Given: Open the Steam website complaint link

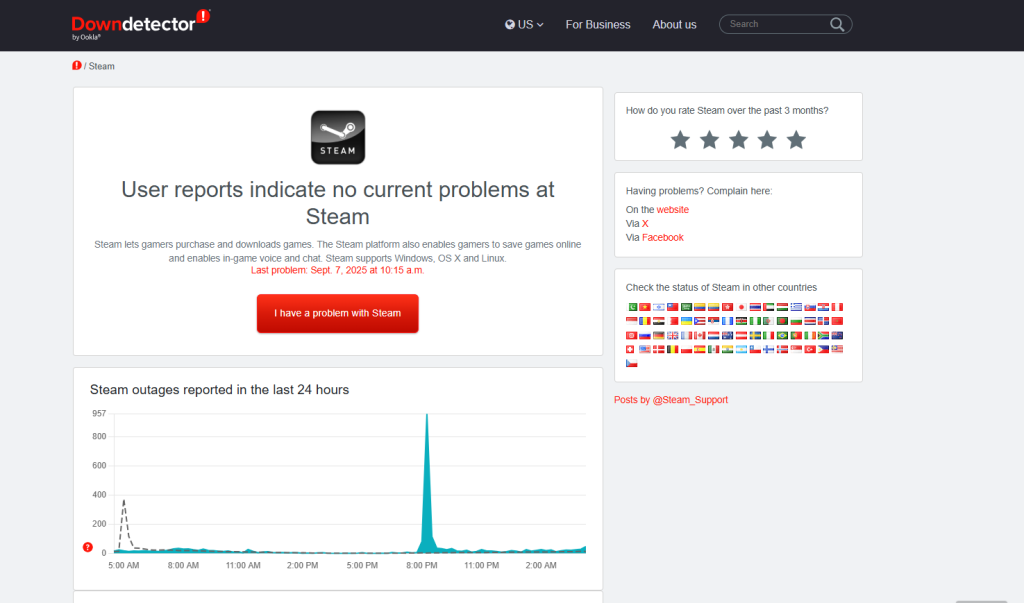Looking at the screenshot, I should (673, 210).
